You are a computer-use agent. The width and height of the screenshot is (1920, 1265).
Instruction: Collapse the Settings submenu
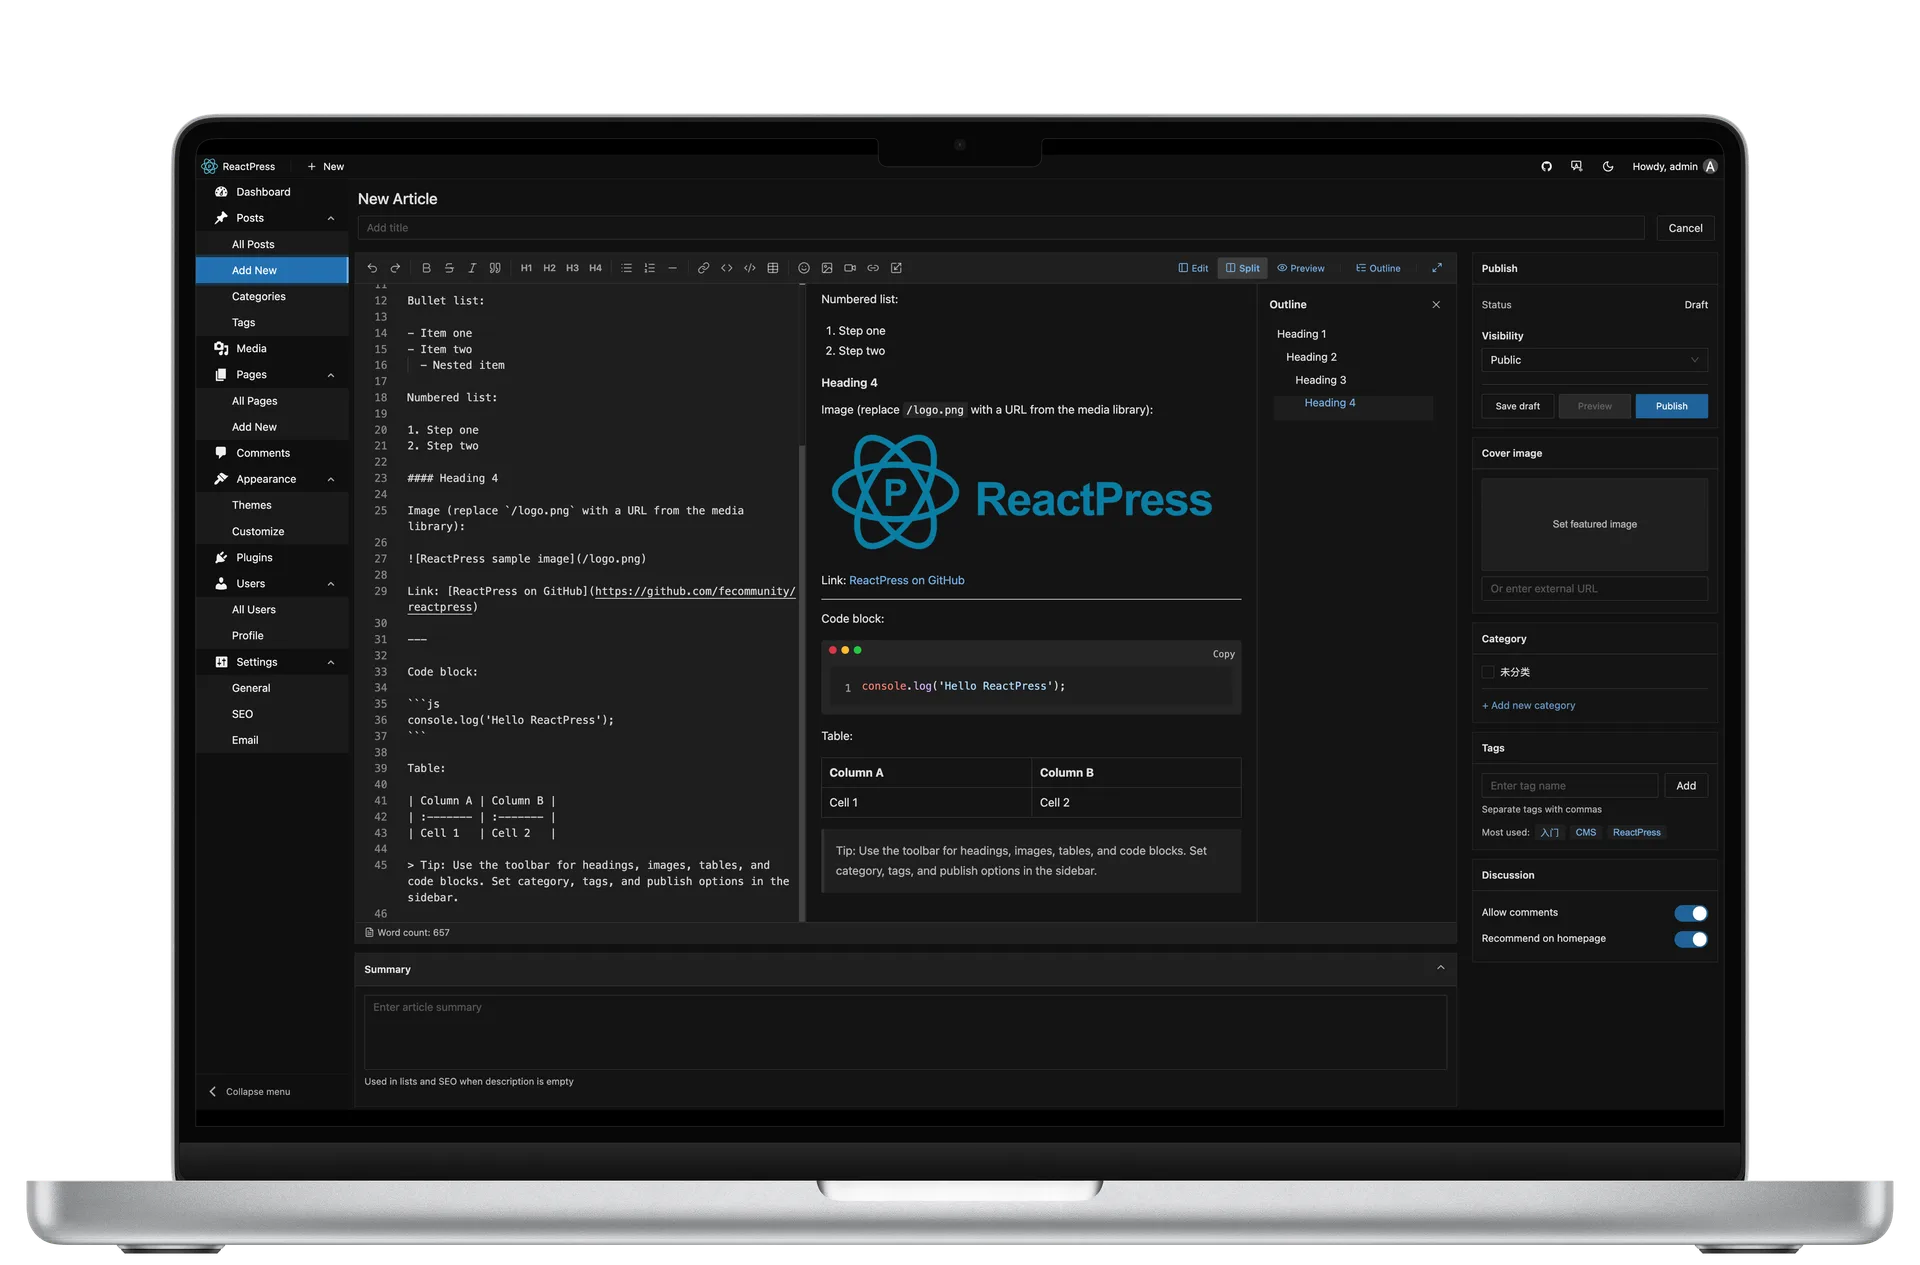[330, 663]
